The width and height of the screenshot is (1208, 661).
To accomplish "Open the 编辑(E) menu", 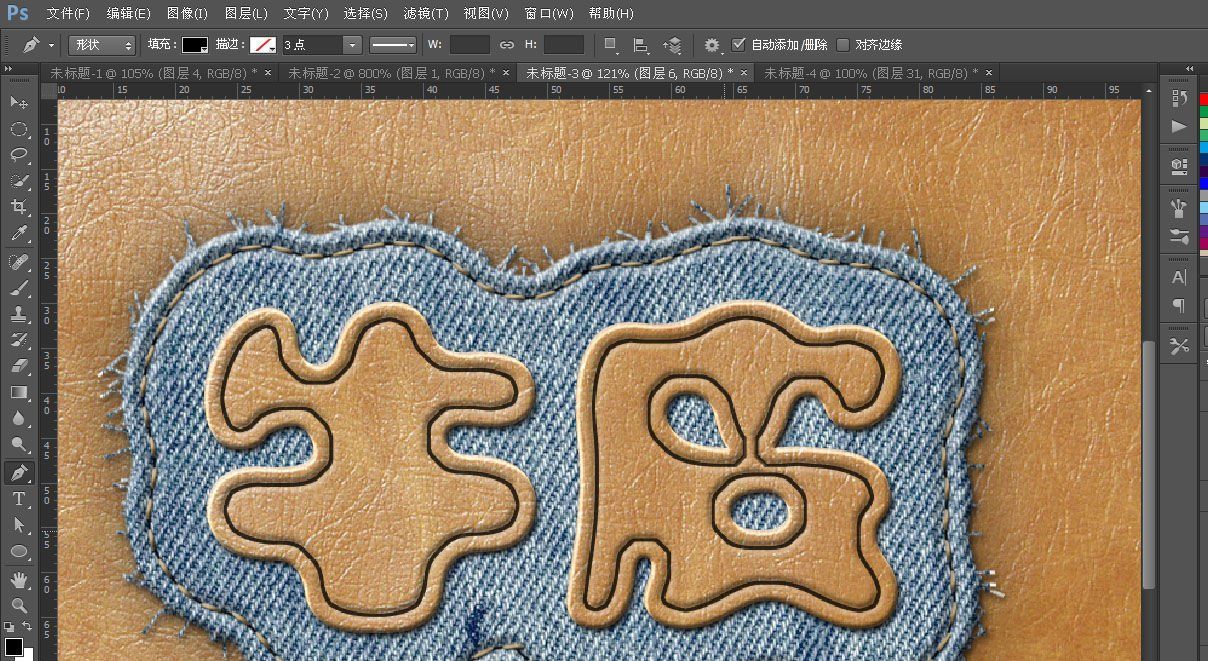I will 128,14.
